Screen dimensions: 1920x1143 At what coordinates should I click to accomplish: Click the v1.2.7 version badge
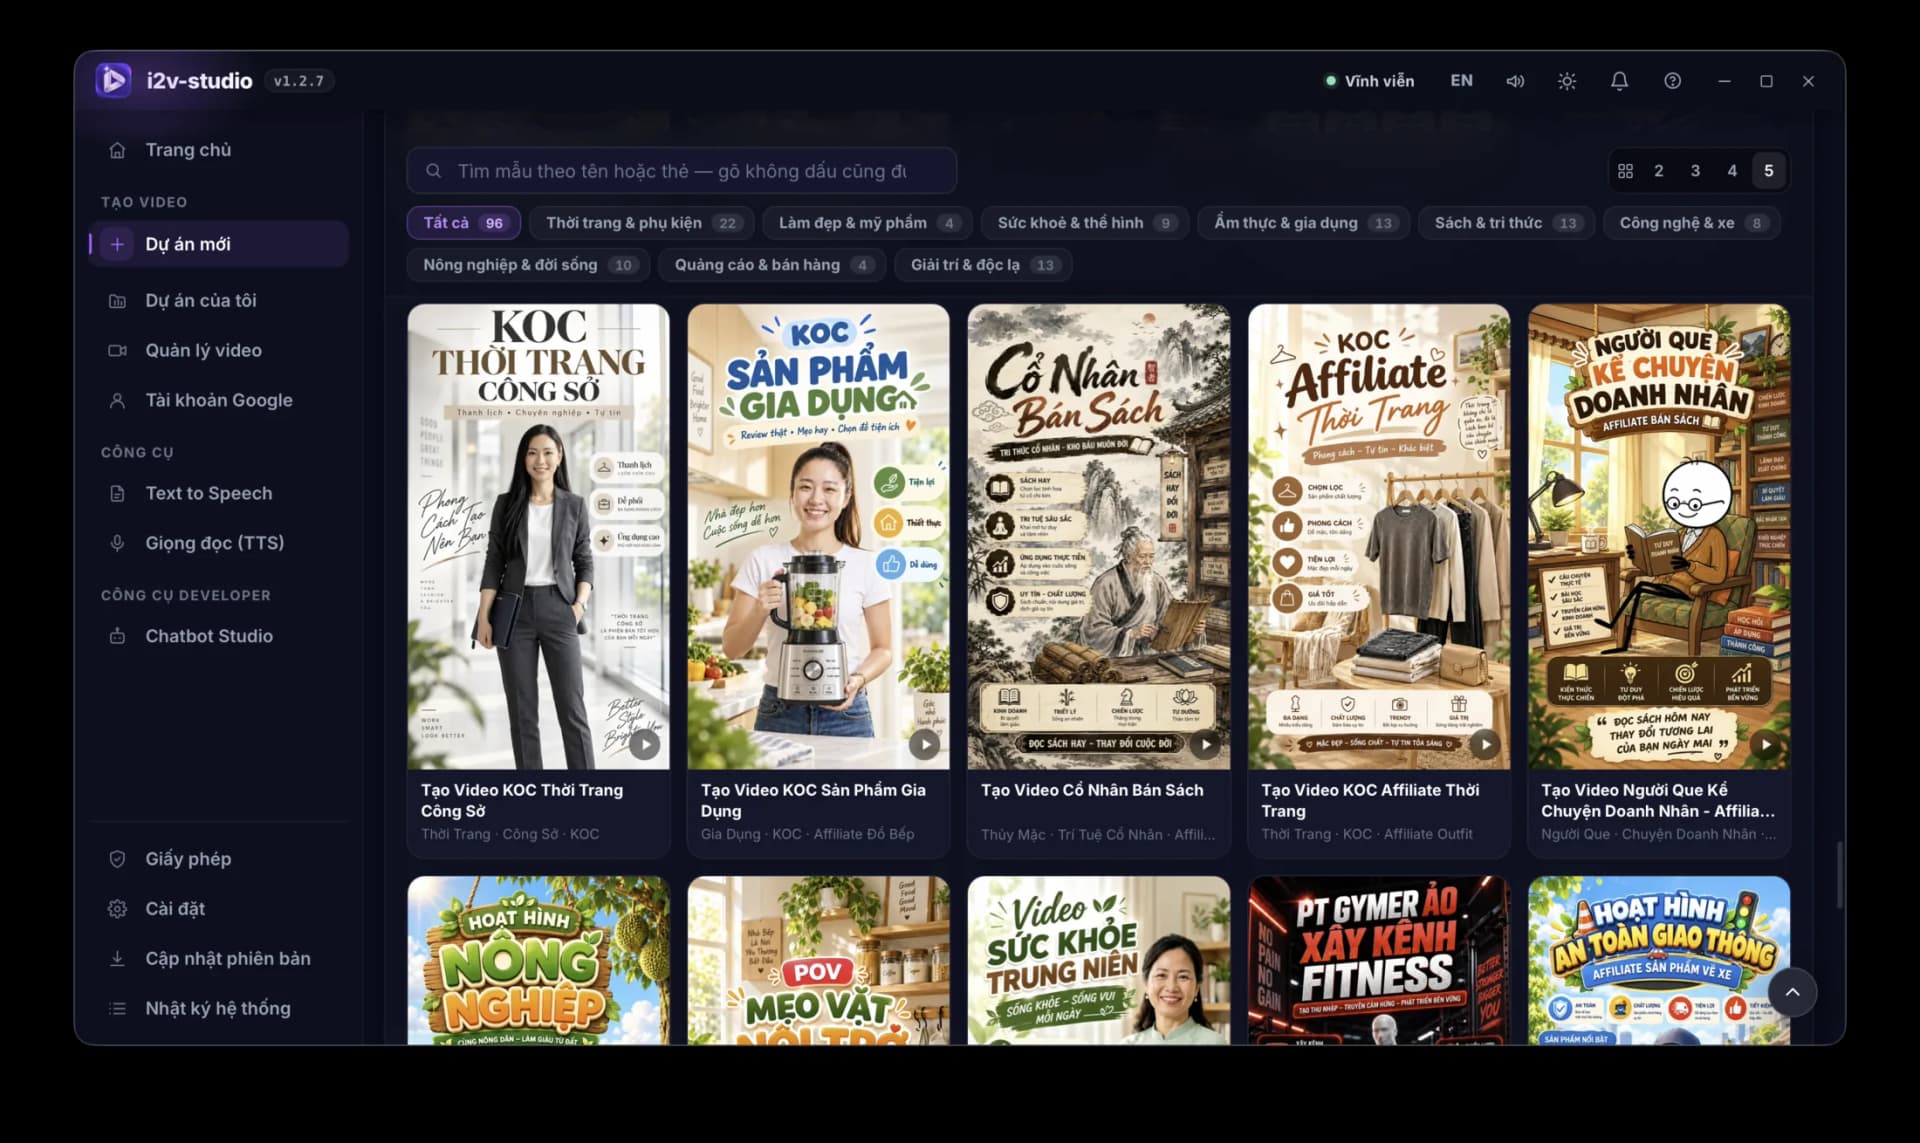click(x=298, y=81)
